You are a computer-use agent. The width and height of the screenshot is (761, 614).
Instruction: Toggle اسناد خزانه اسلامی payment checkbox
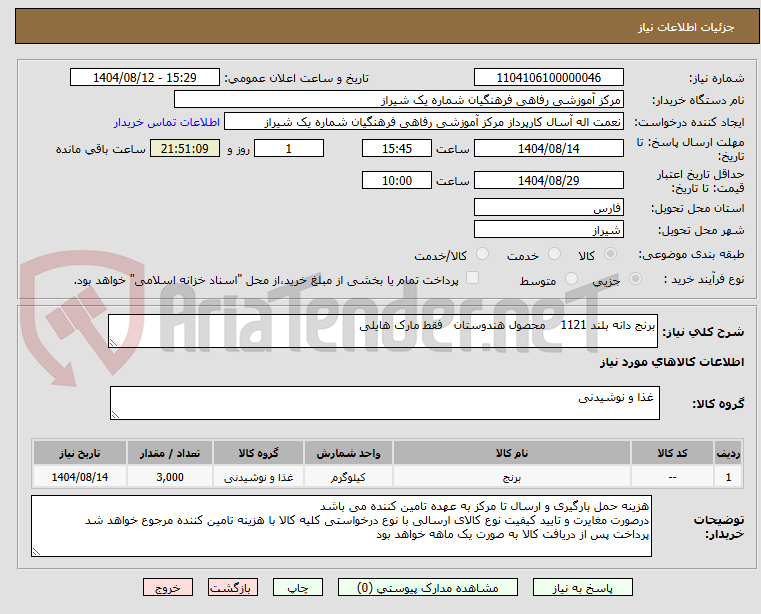(x=472, y=278)
